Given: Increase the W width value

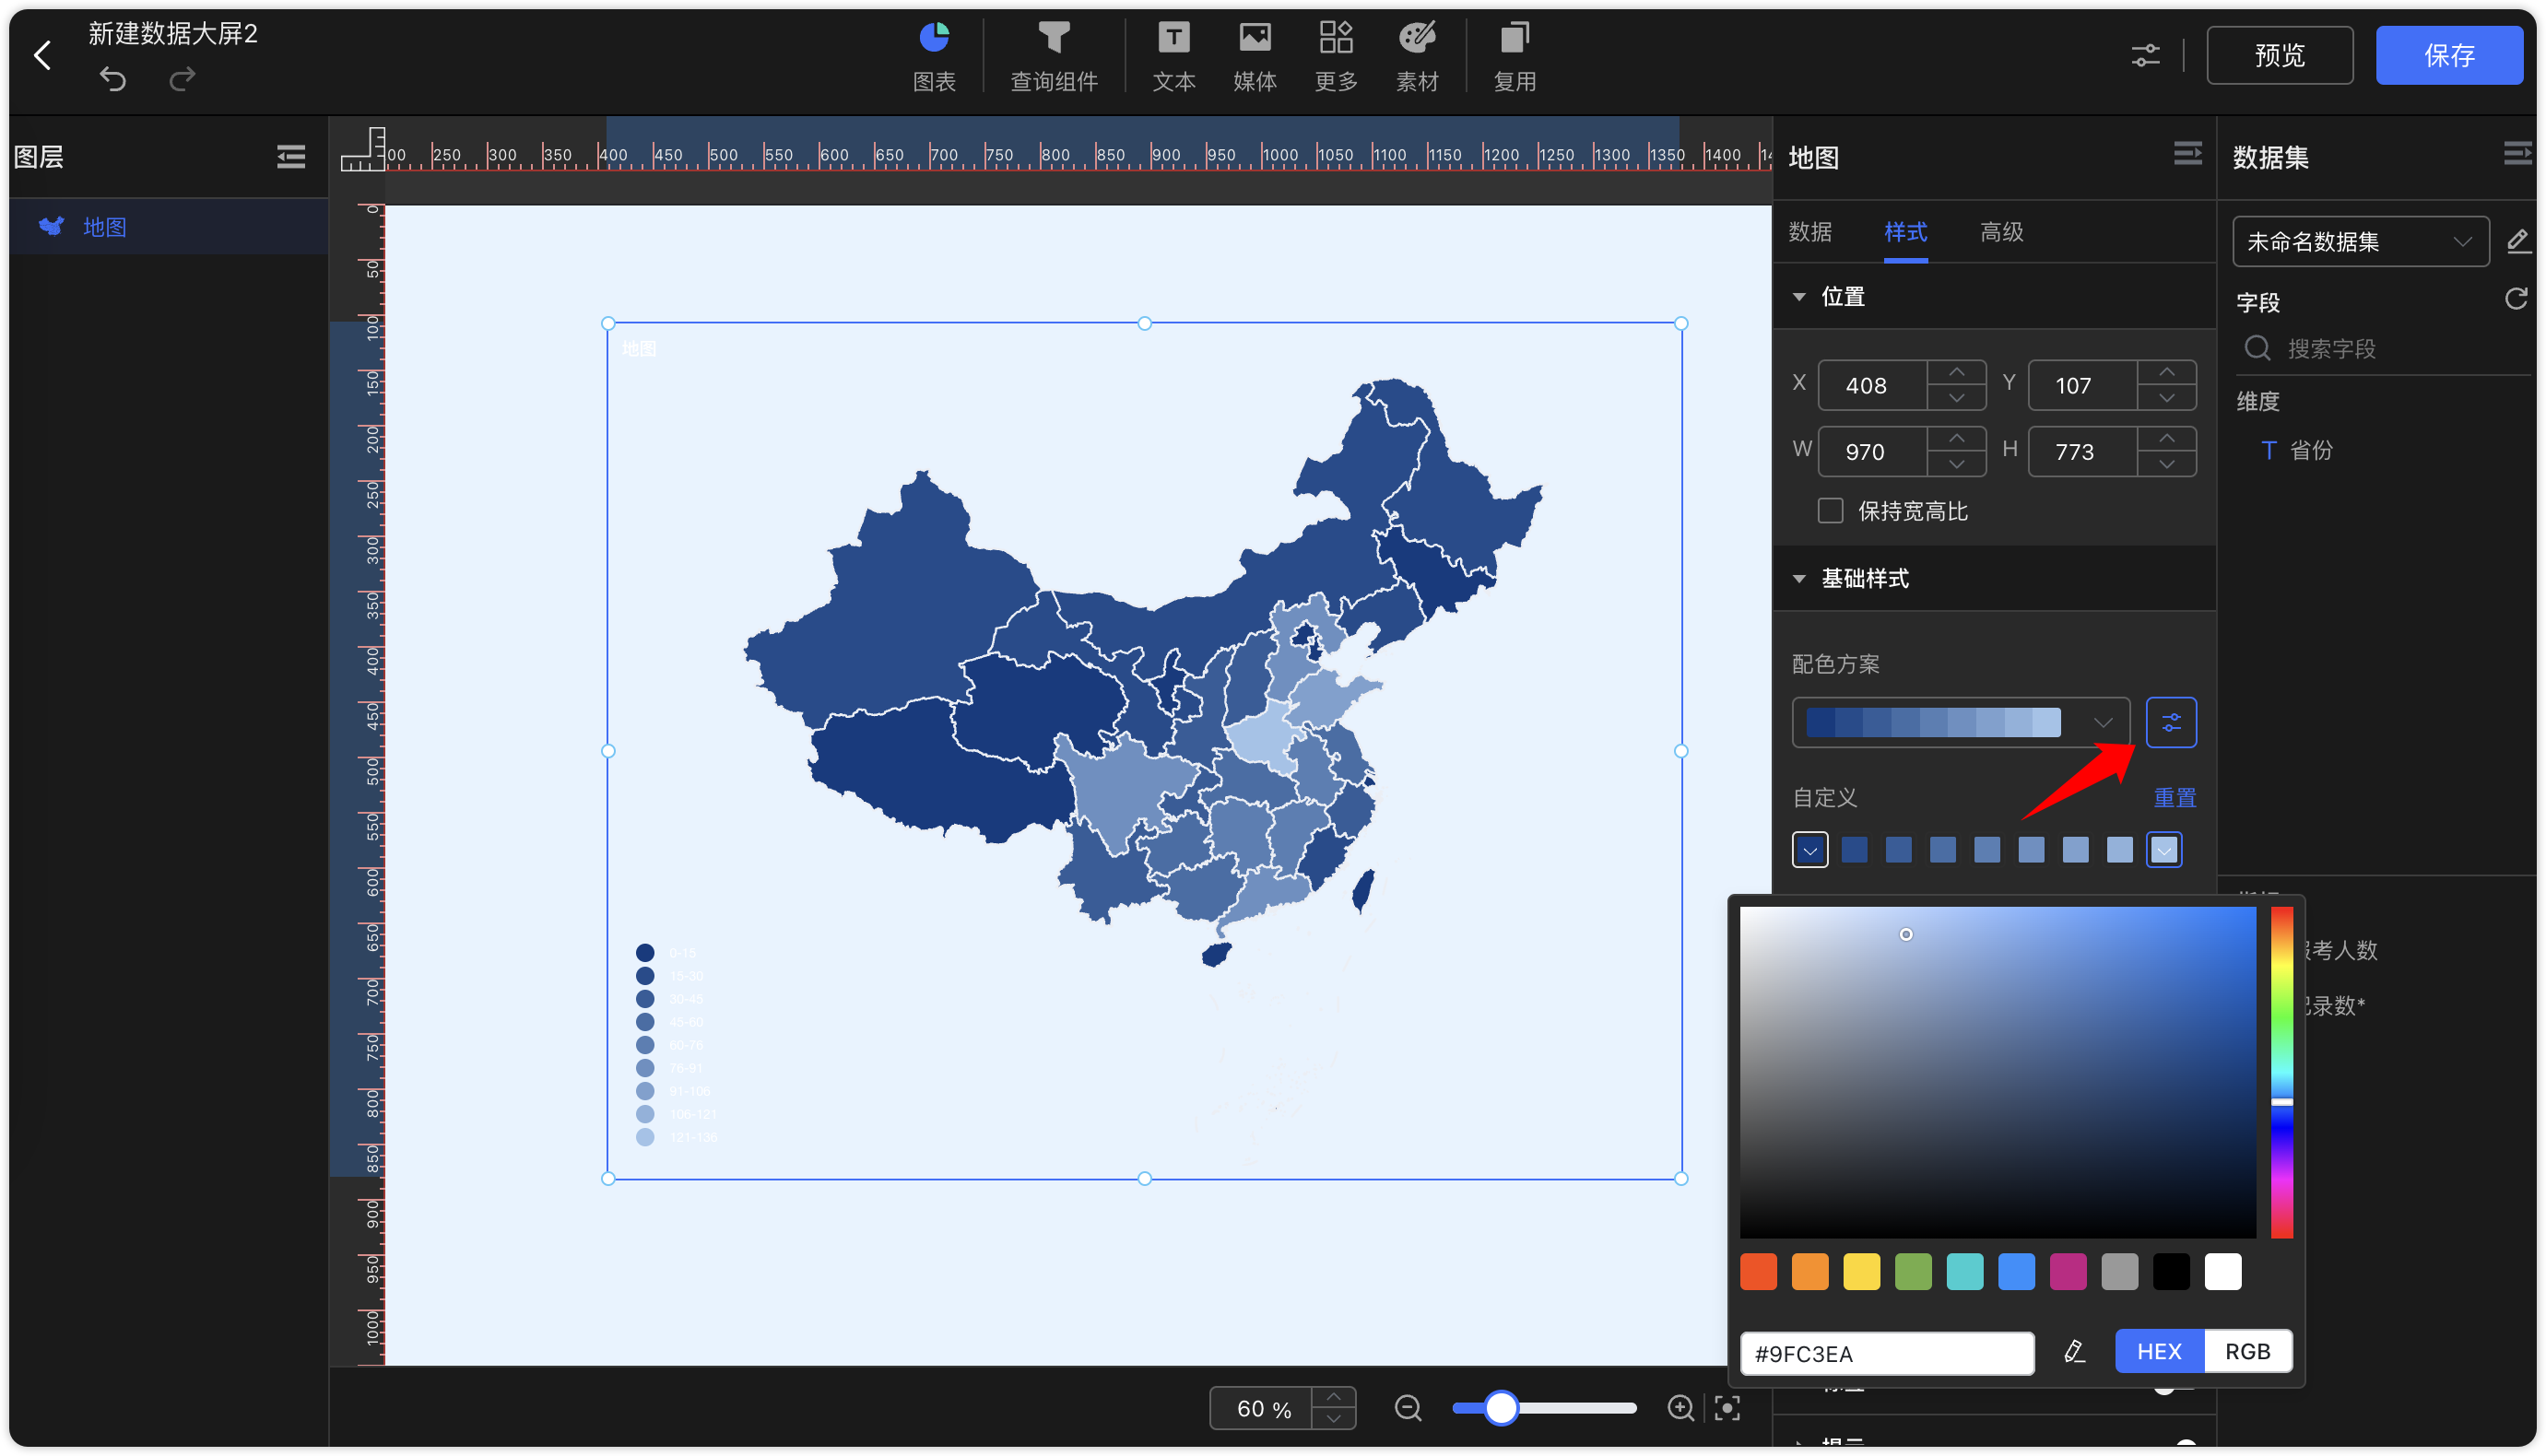Looking at the screenshot, I should (1957, 438).
